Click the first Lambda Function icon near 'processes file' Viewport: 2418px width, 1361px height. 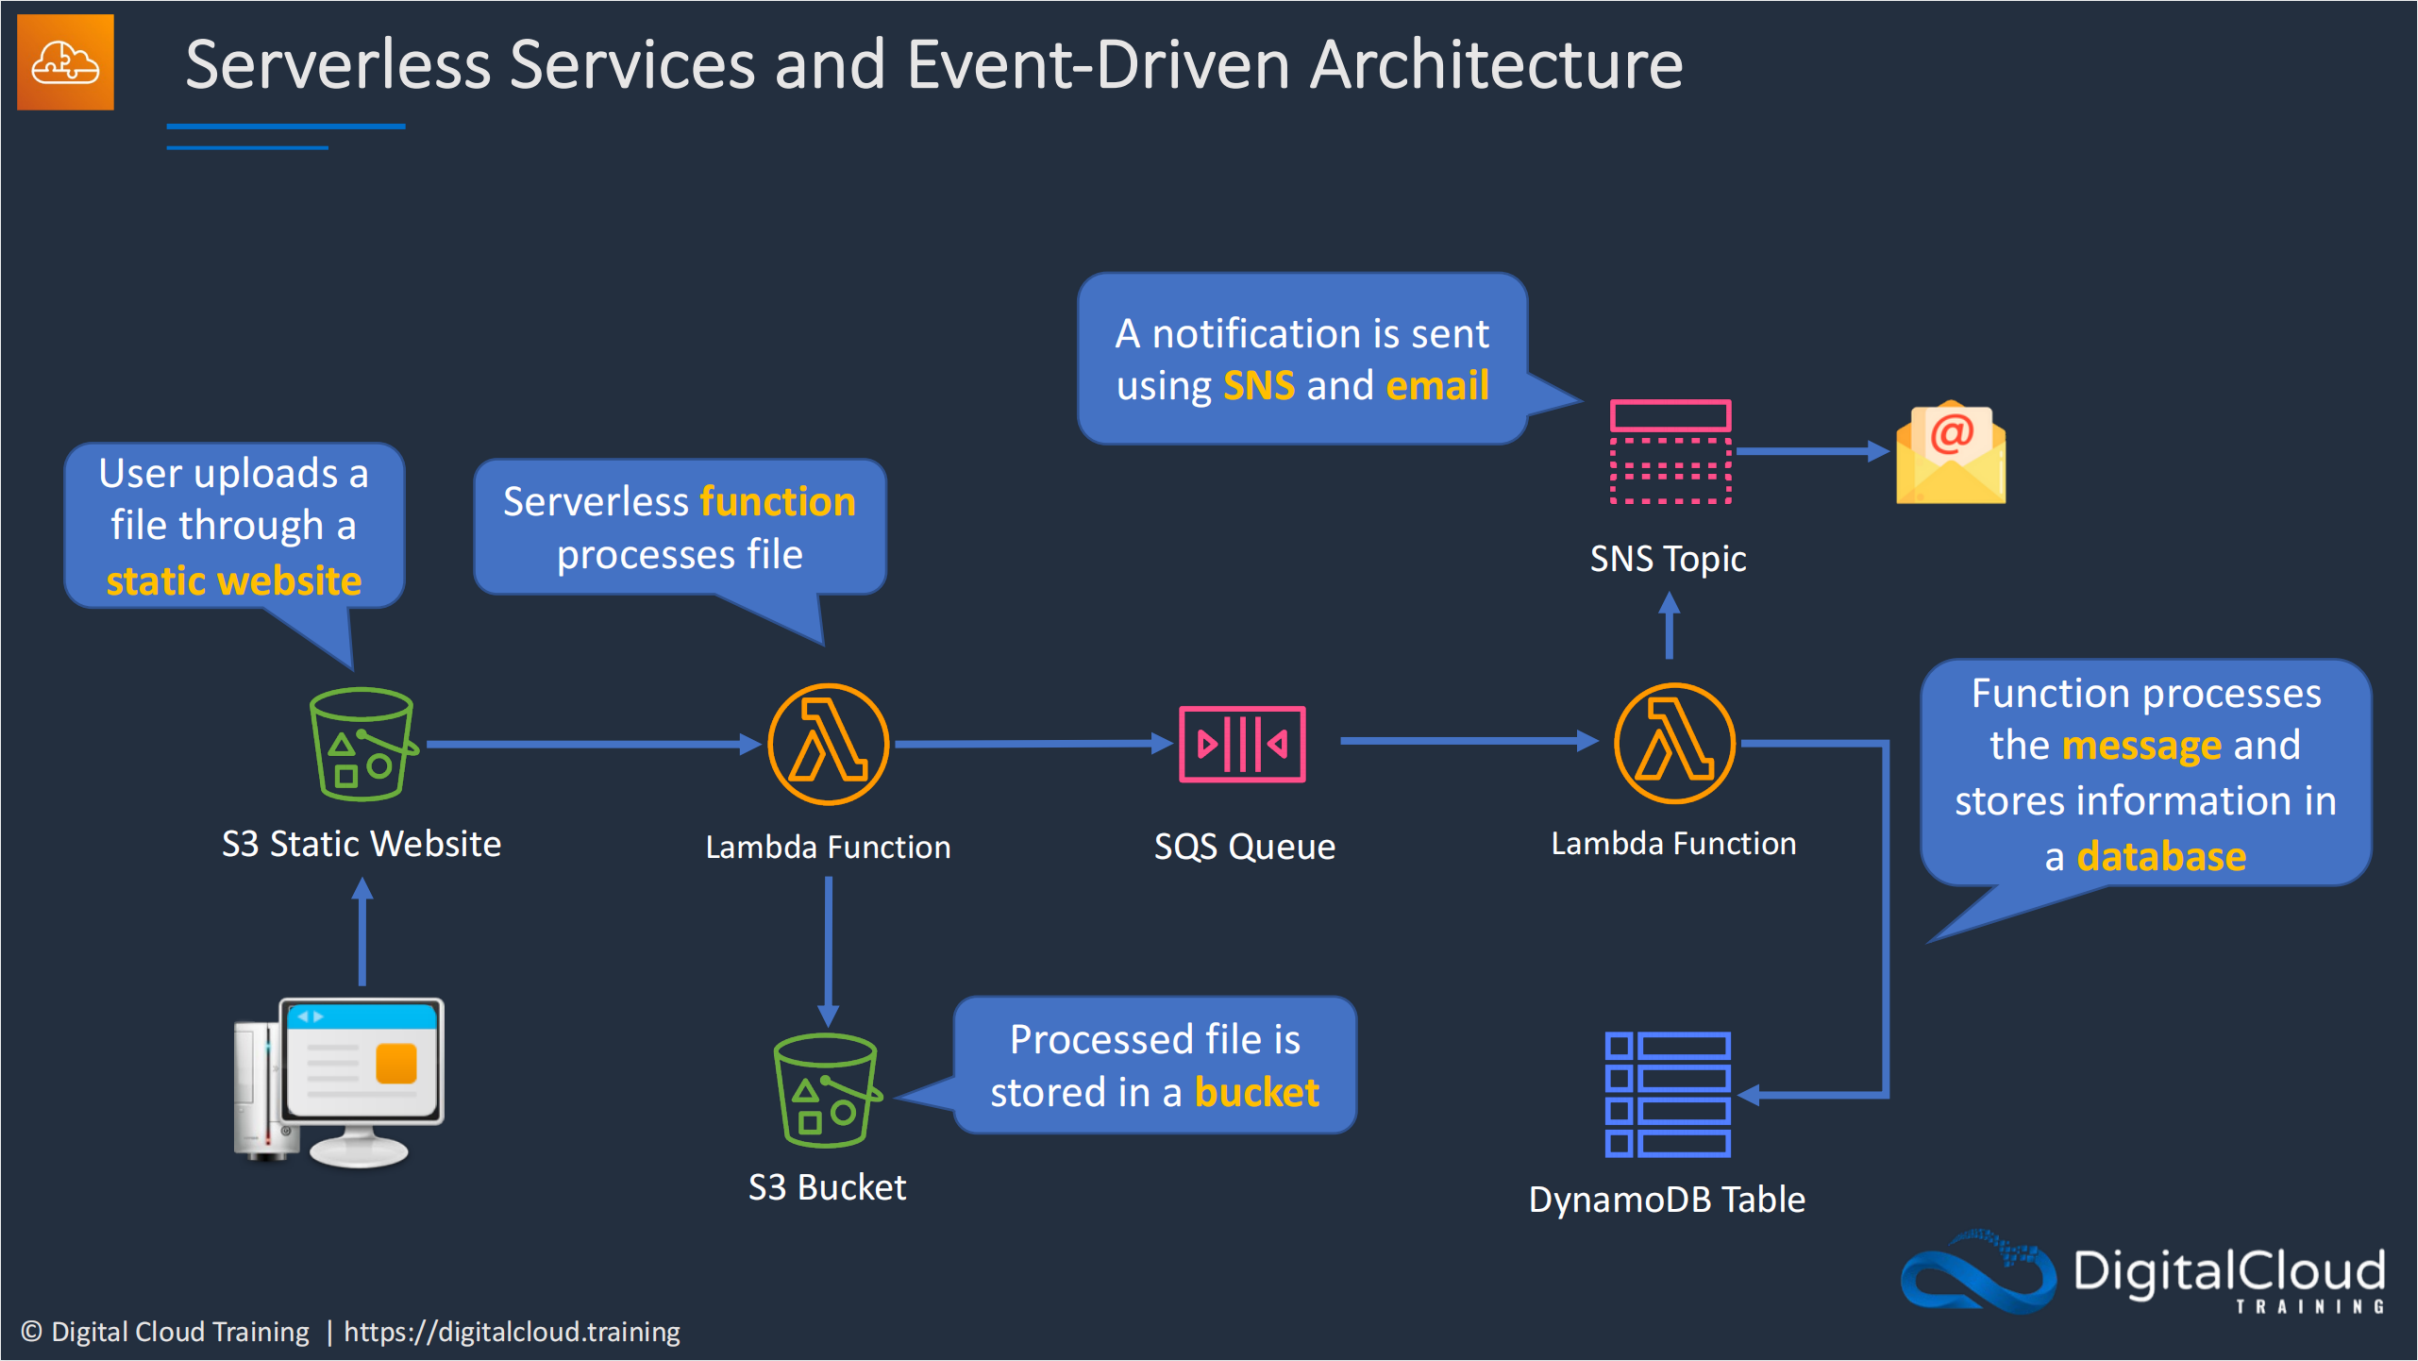(x=828, y=744)
